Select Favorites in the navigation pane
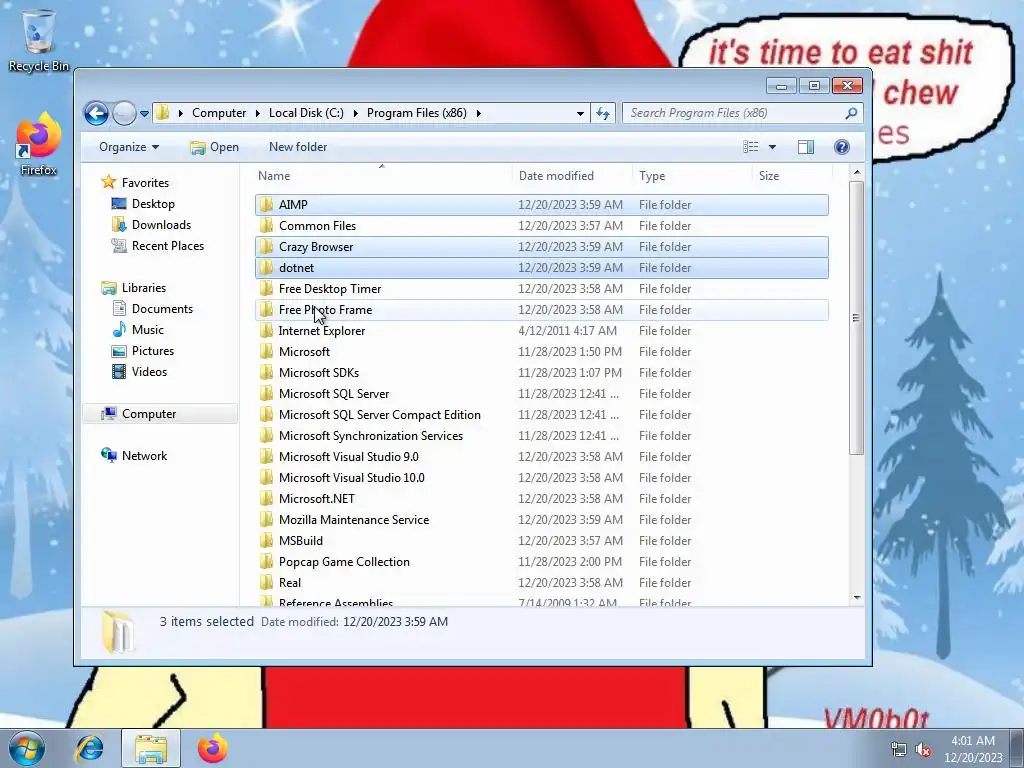Image resolution: width=1024 pixels, height=768 pixels. coord(145,183)
